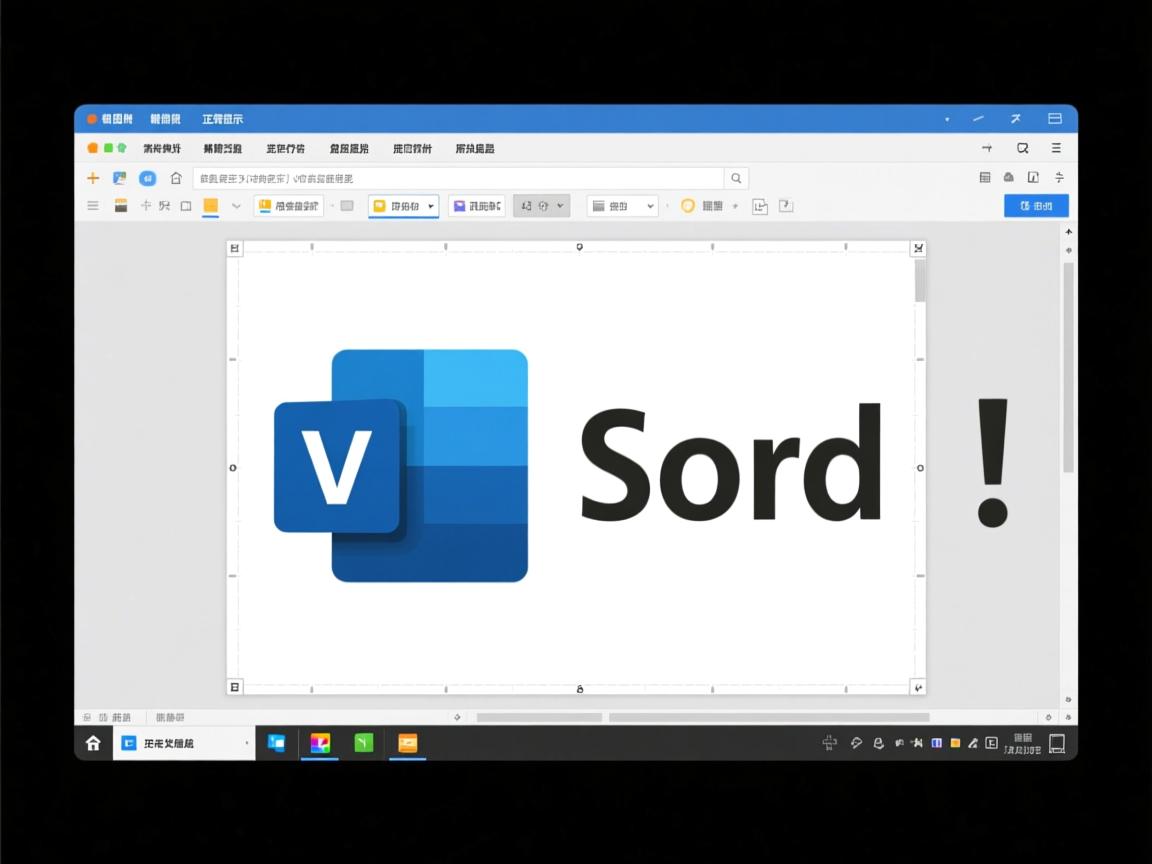Toggle the gray highlighted toolbar button

coord(541,206)
